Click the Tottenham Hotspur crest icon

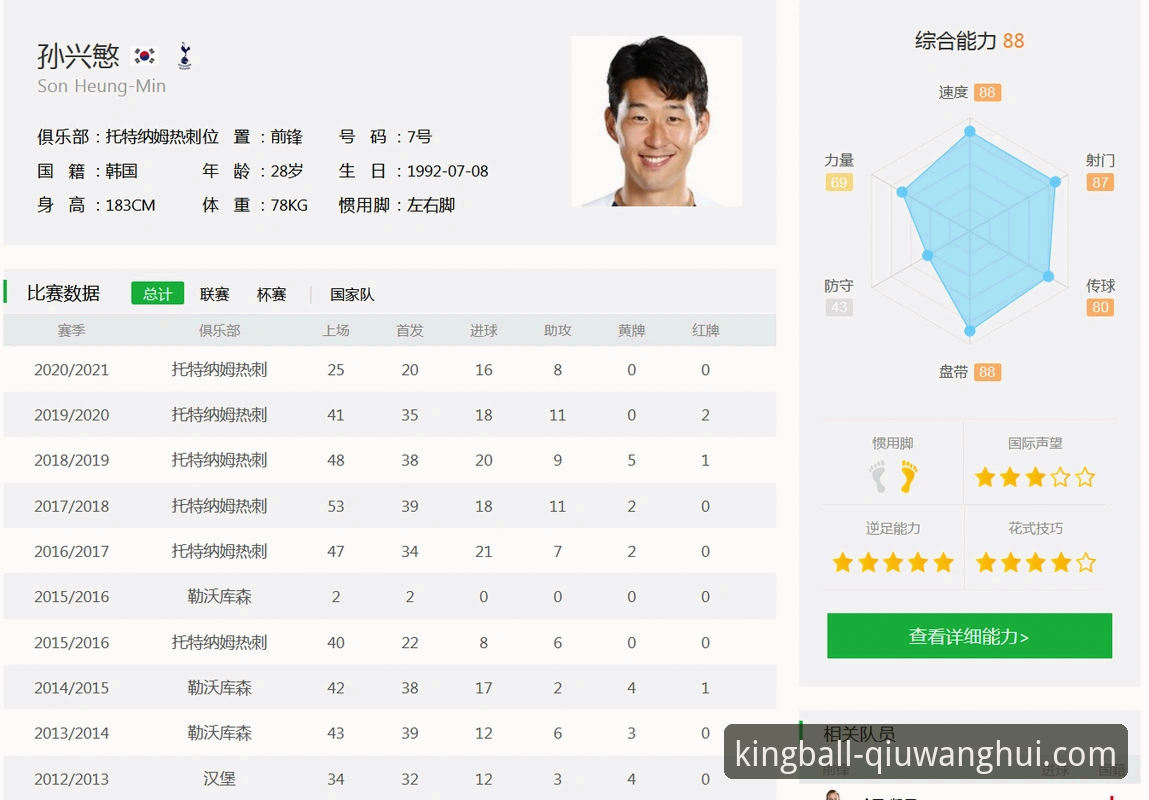tap(185, 56)
